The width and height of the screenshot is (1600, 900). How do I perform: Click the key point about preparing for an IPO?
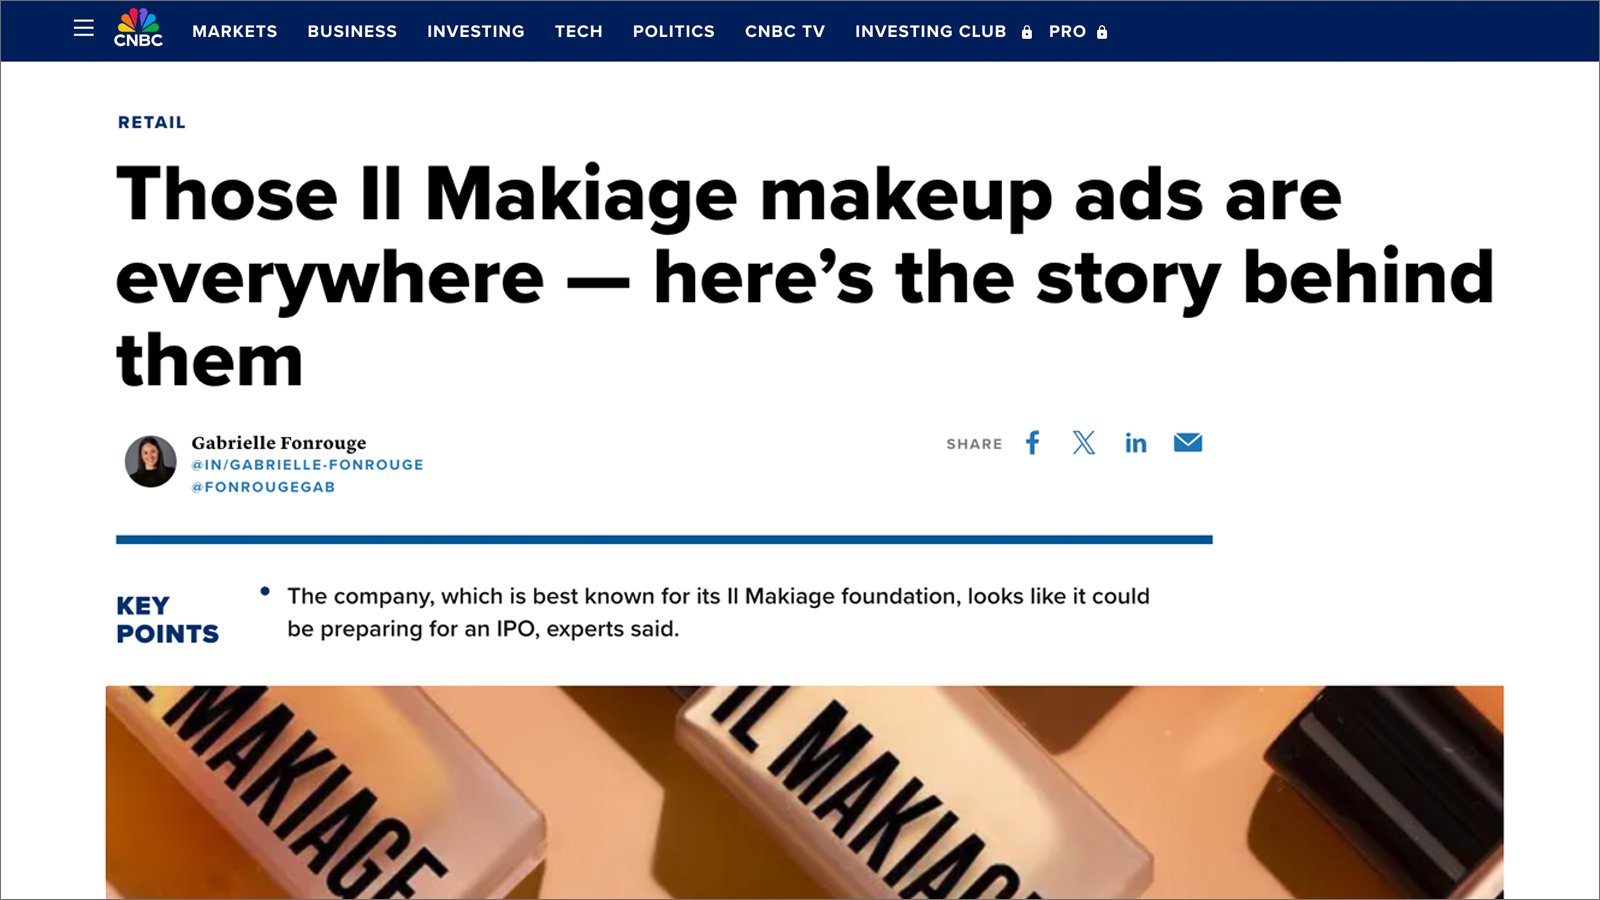[718, 612]
